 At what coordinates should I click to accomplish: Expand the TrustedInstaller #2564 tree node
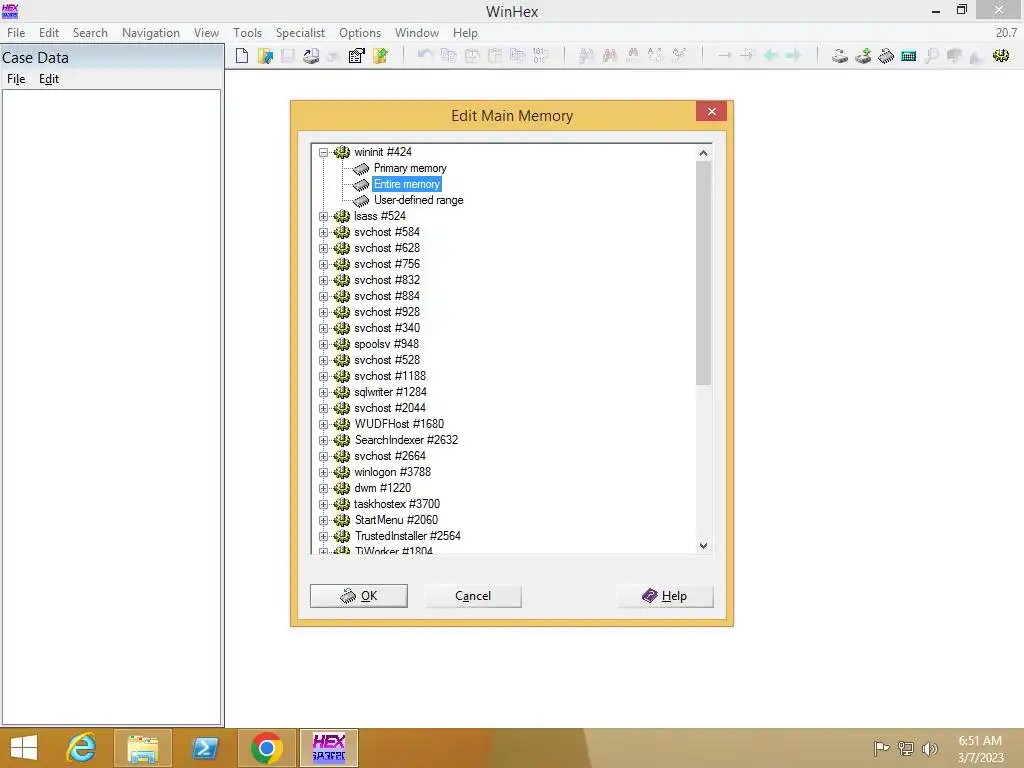coord(323,536)
